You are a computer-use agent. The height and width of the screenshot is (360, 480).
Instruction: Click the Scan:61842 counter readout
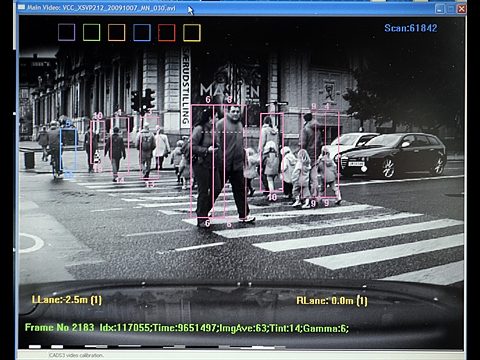411,28
